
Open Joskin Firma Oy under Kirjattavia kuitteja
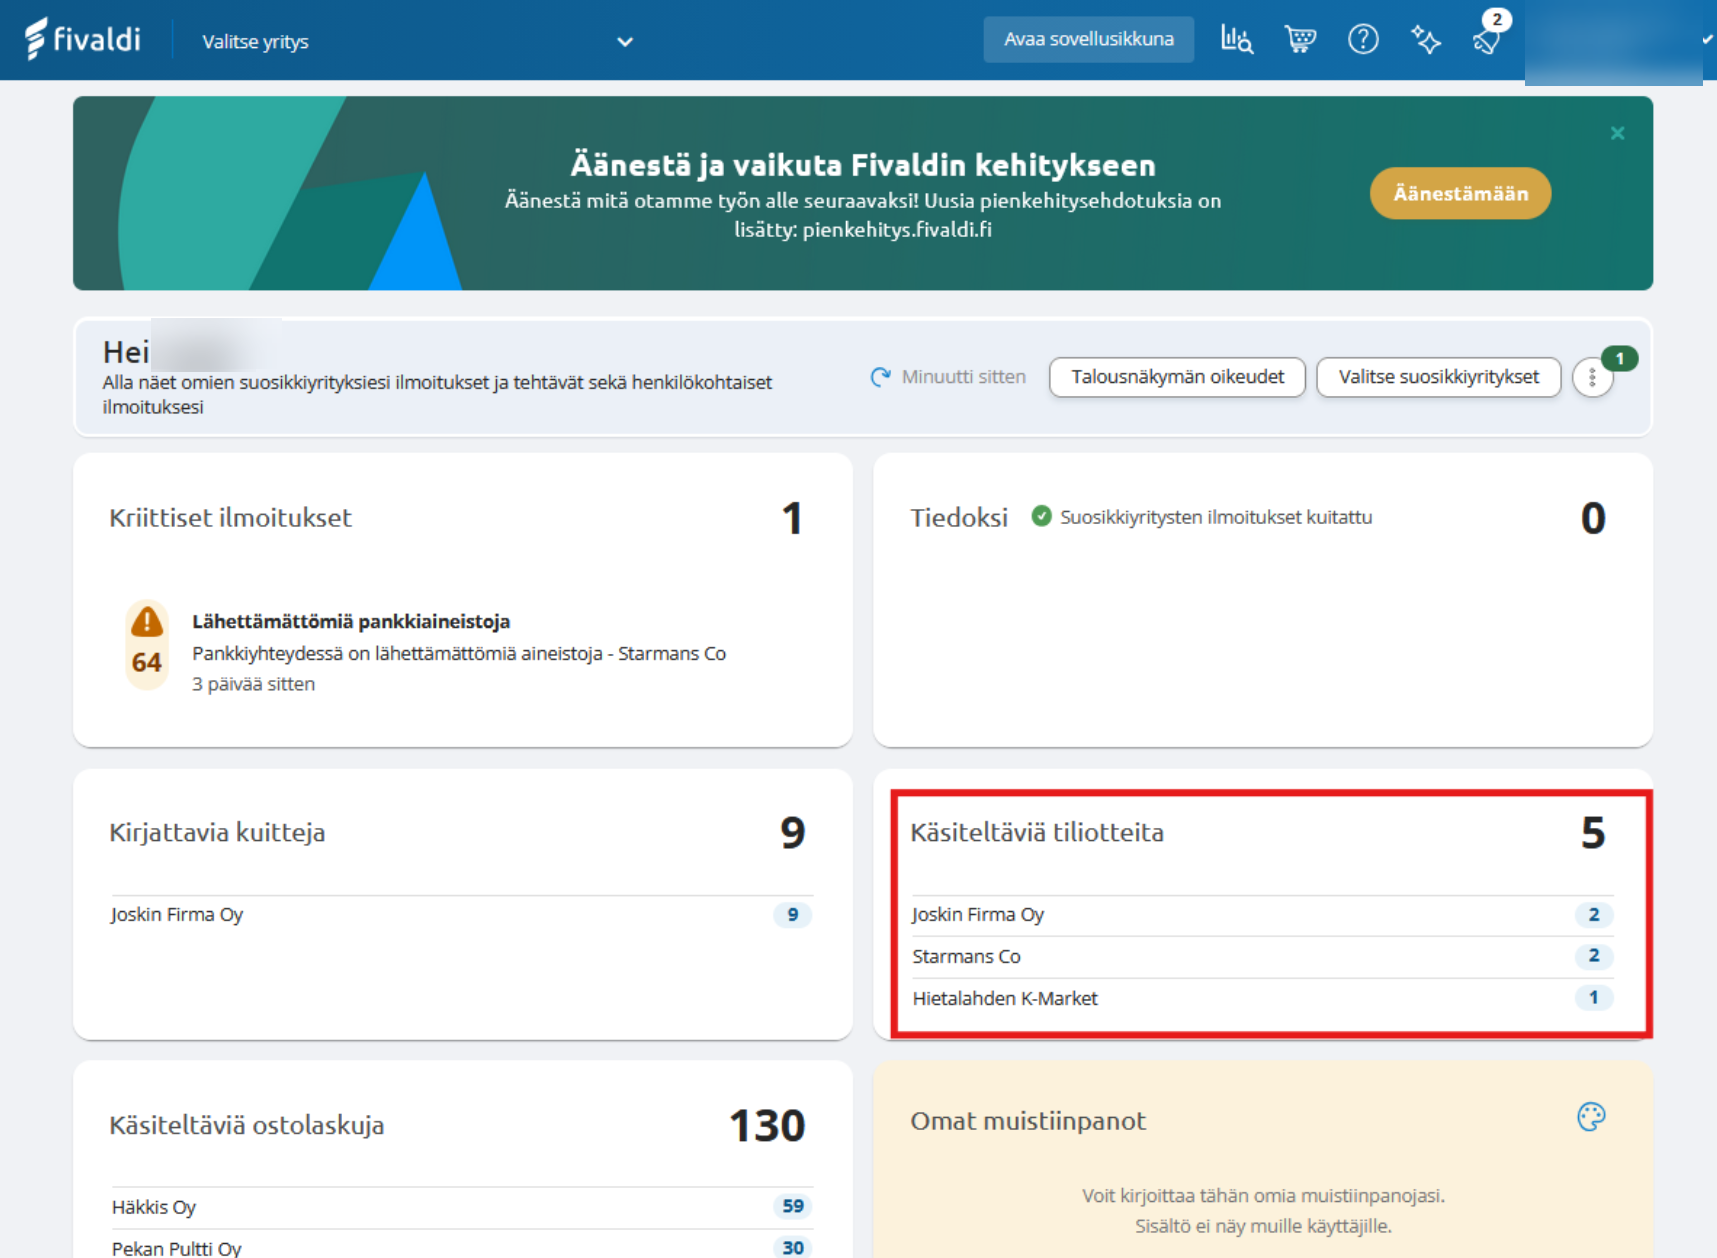[x=462, y=914]
